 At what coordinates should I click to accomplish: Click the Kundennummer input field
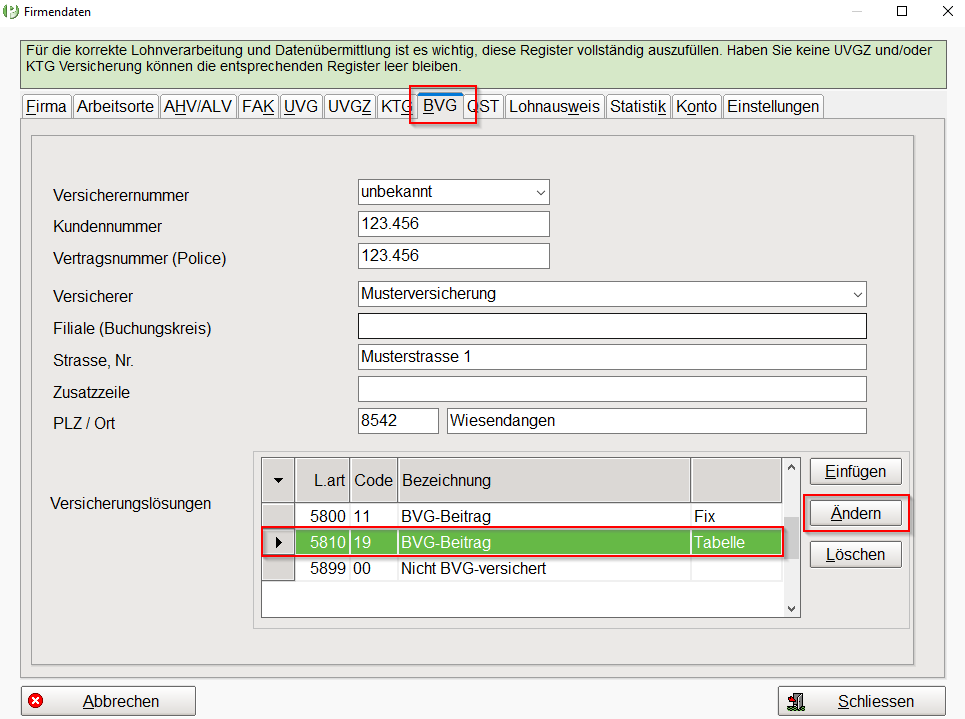point(453,225)
